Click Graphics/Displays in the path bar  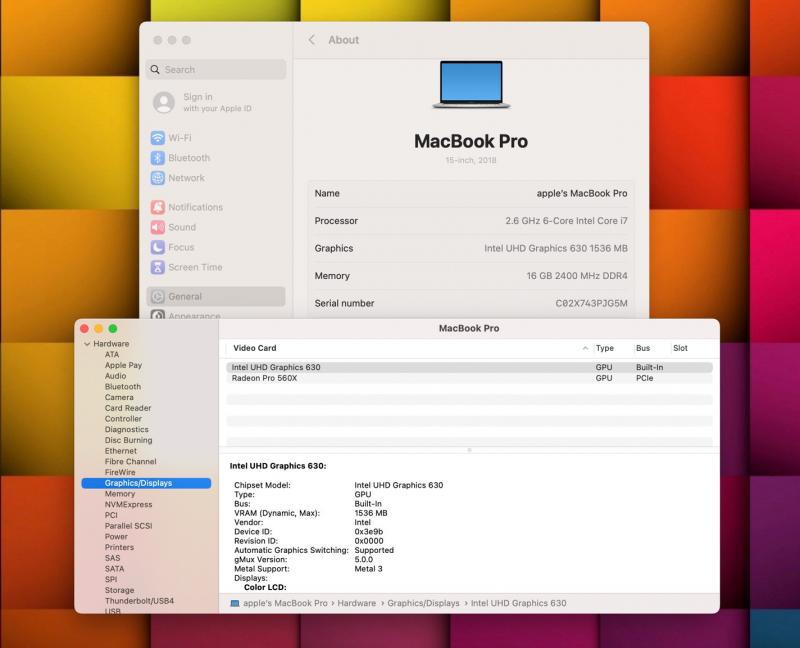coord(423,603)
